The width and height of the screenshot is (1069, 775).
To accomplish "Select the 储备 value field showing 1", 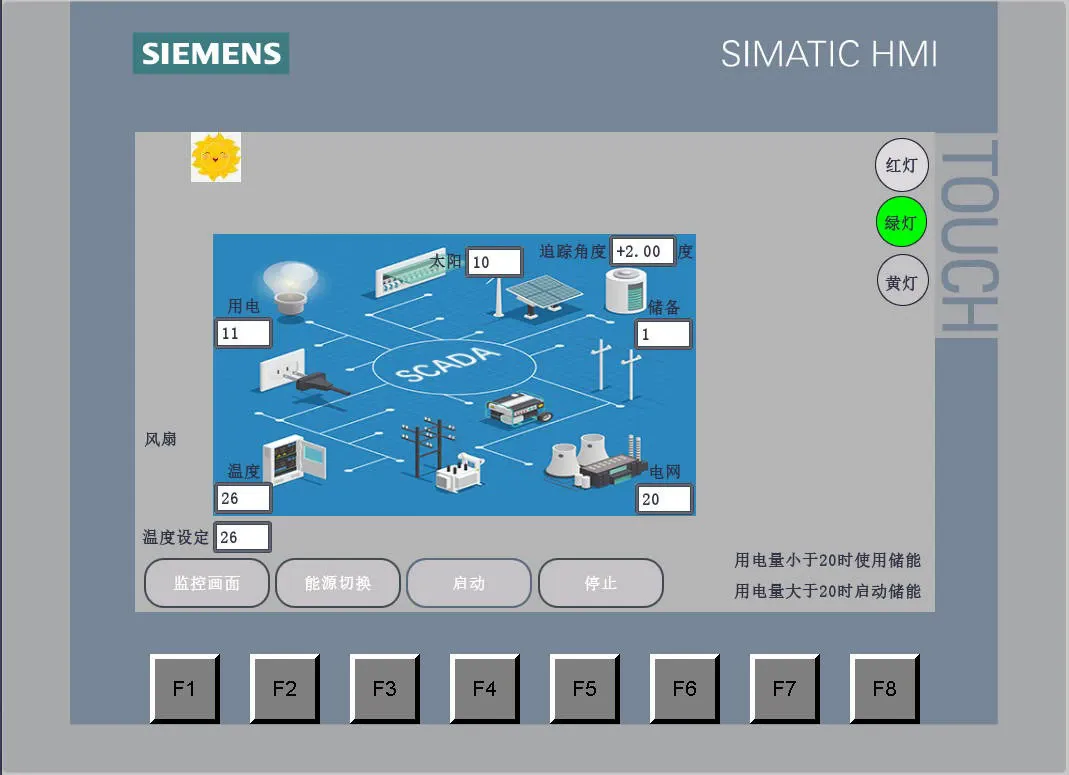I will tap(663, 334).
